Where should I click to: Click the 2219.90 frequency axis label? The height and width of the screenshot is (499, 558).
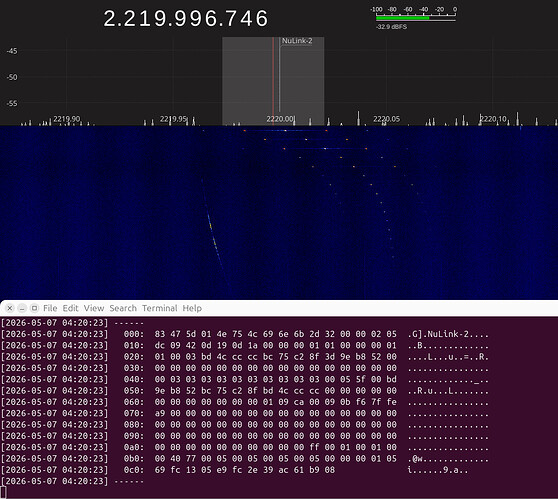pyautogui.click(x=67, y=119)
